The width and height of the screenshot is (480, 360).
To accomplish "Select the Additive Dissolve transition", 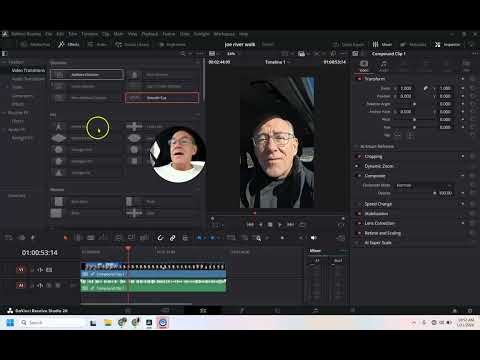I will pos(87,75).
